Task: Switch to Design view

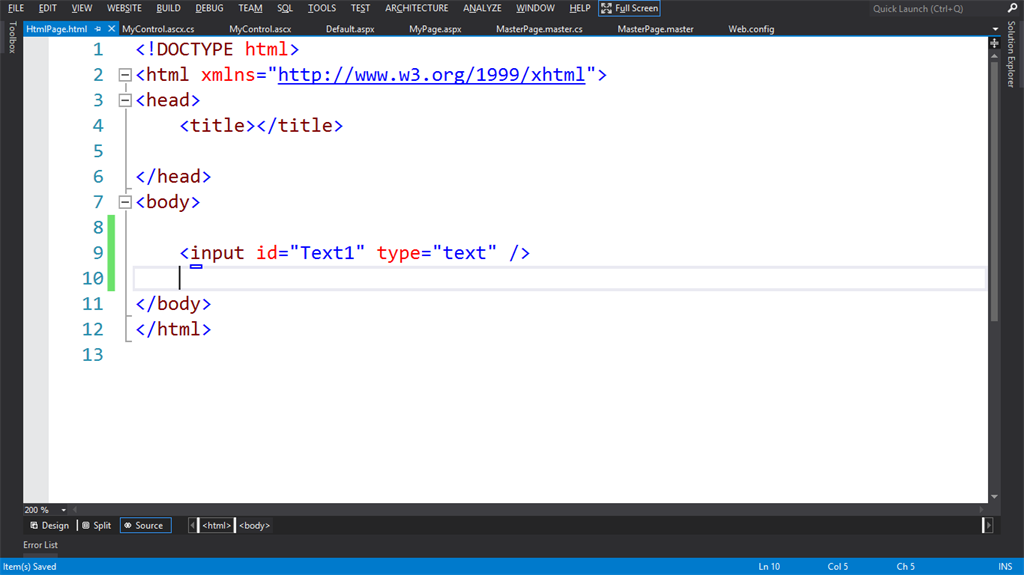Action: point(50,525)
